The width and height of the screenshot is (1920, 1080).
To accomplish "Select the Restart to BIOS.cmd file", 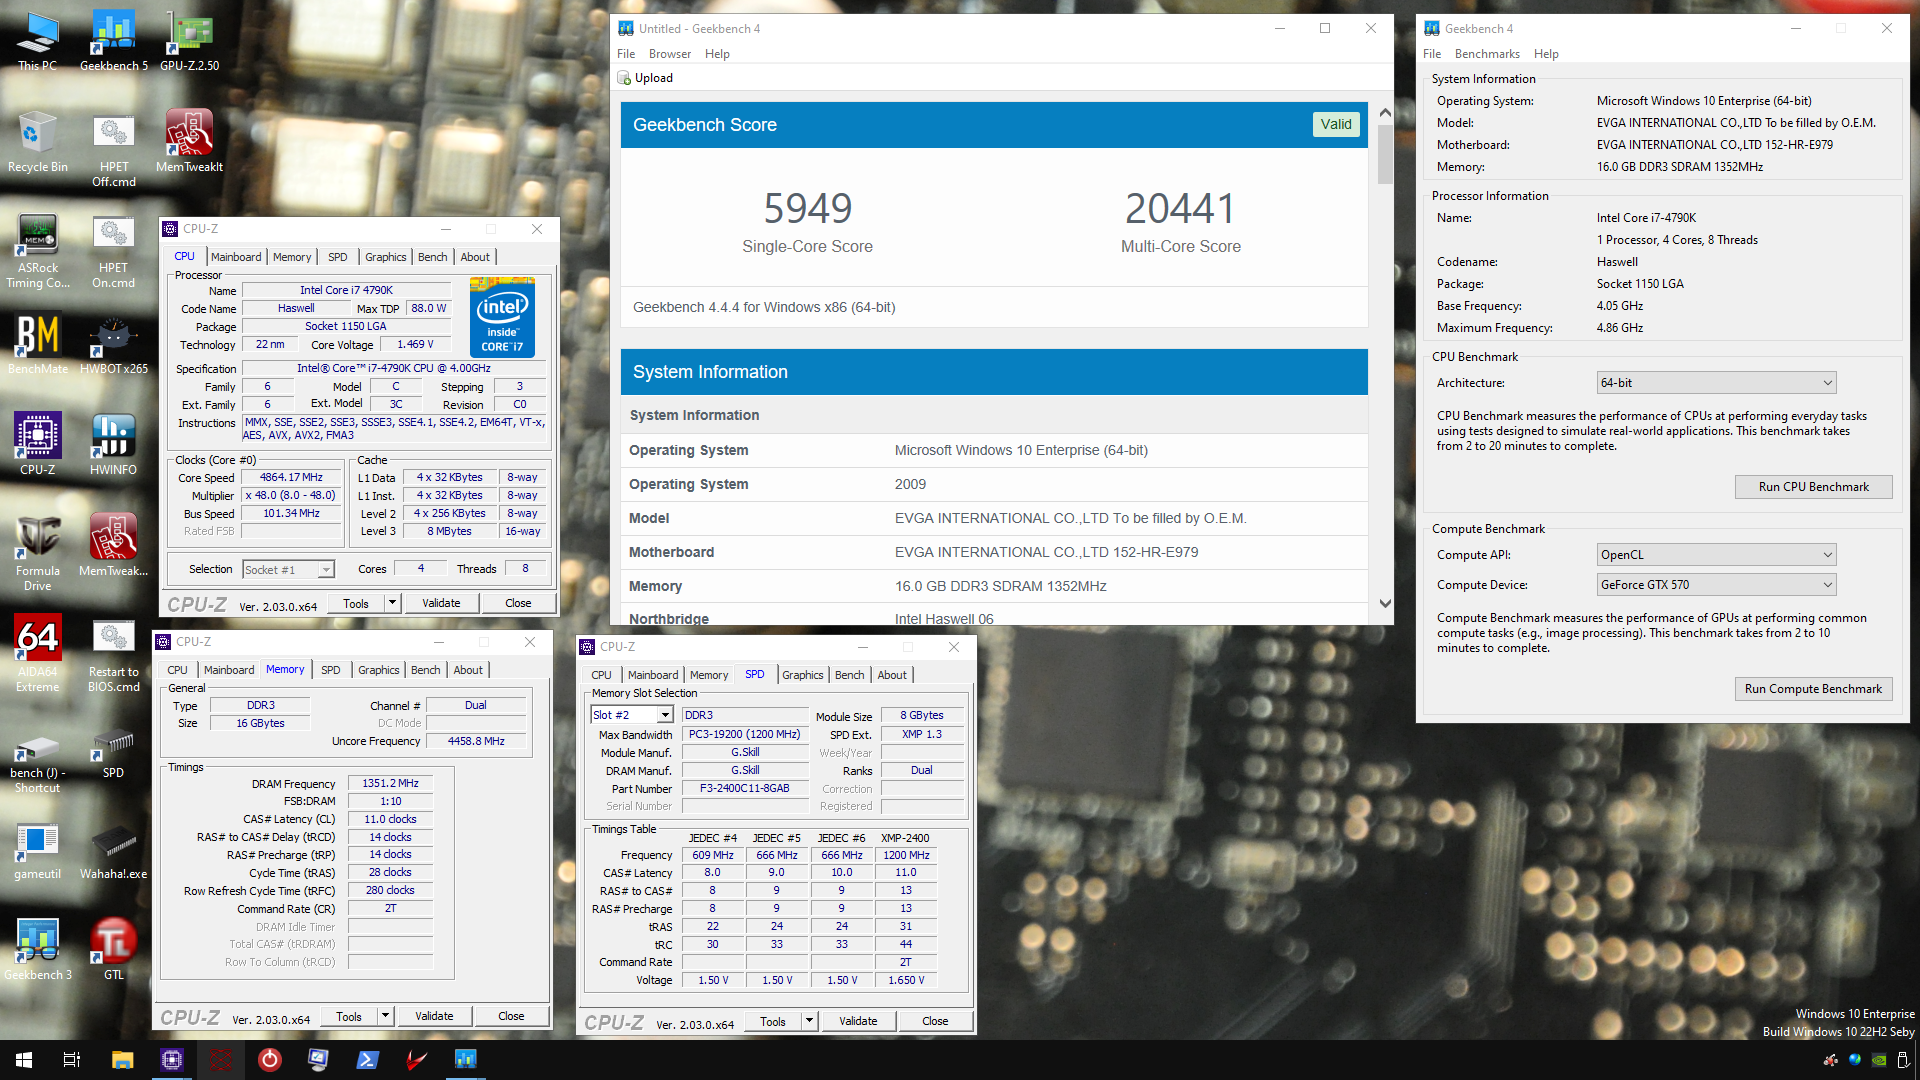I will [113, 653].
